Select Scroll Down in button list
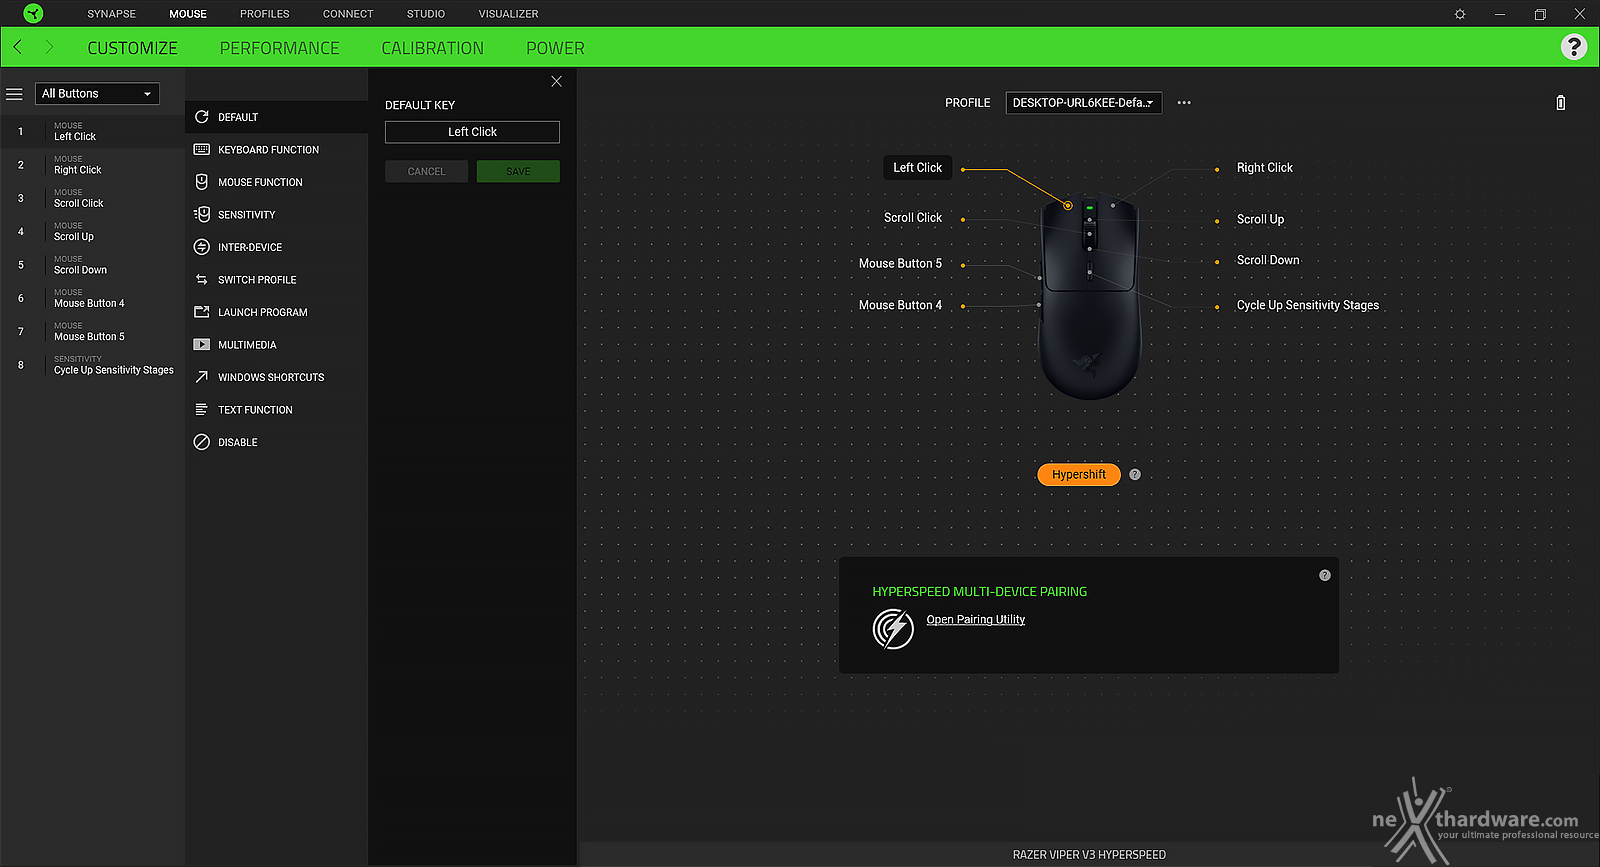The height and width of the screenshot is (867, 1600). pyautogui.click(x=92, y=265)
